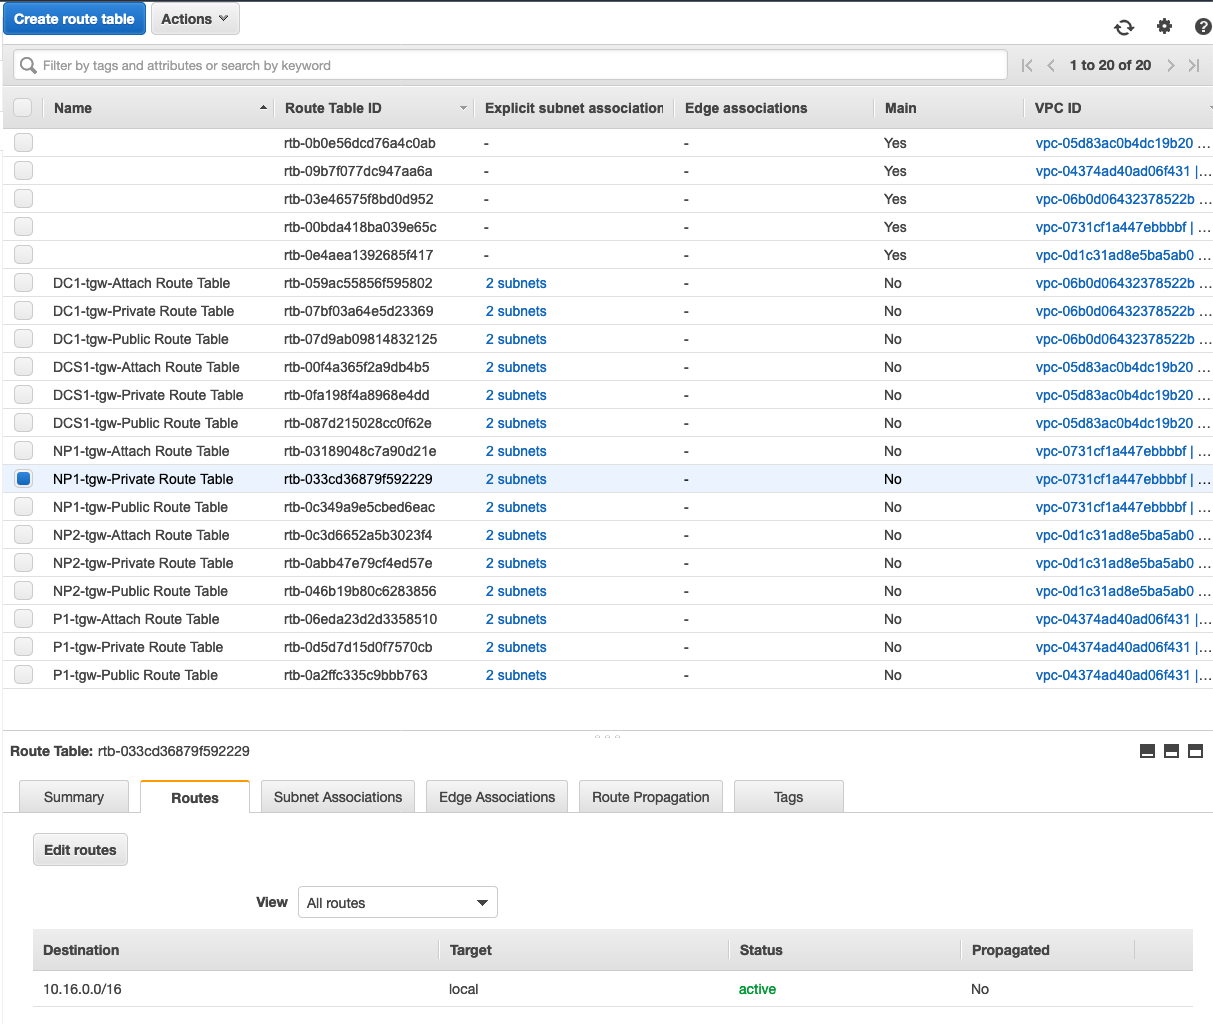
Task: Jump to the last page arrow
Action: (x=1194, y=66)
